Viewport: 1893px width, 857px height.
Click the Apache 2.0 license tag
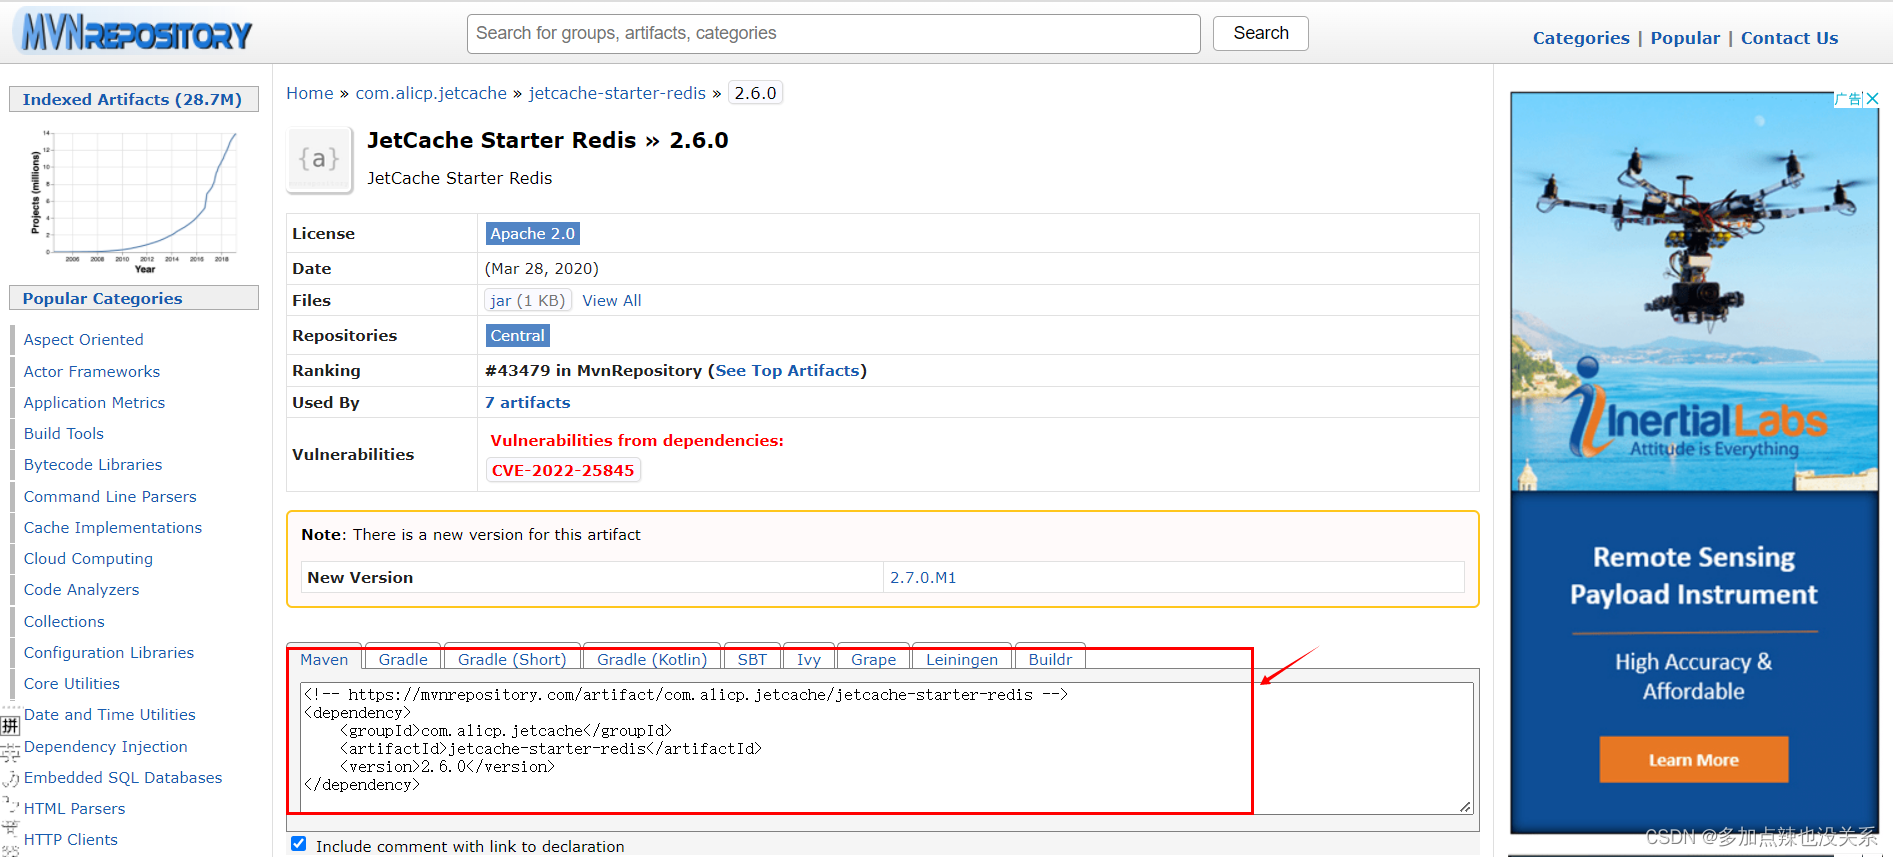532,233
